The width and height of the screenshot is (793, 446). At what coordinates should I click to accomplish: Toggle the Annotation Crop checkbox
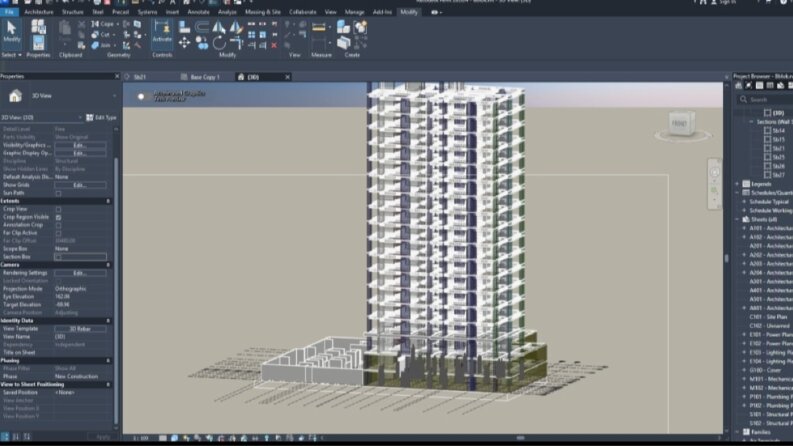click(x=58, y=226)
